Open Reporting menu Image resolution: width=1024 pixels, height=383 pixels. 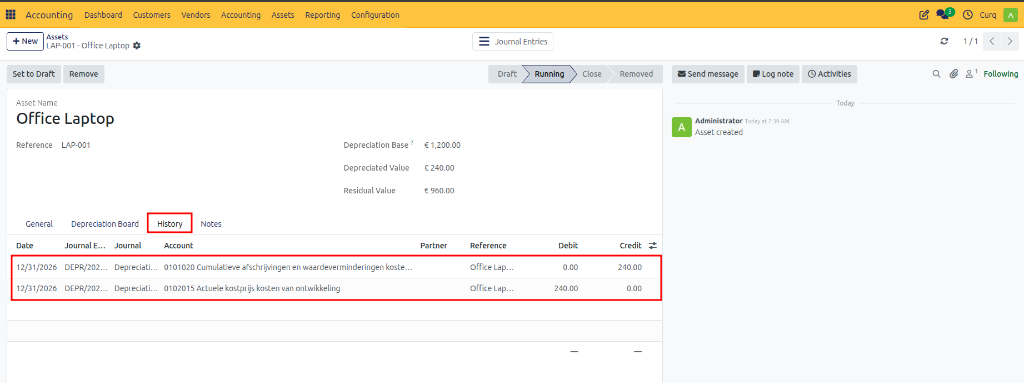[322, 14]
